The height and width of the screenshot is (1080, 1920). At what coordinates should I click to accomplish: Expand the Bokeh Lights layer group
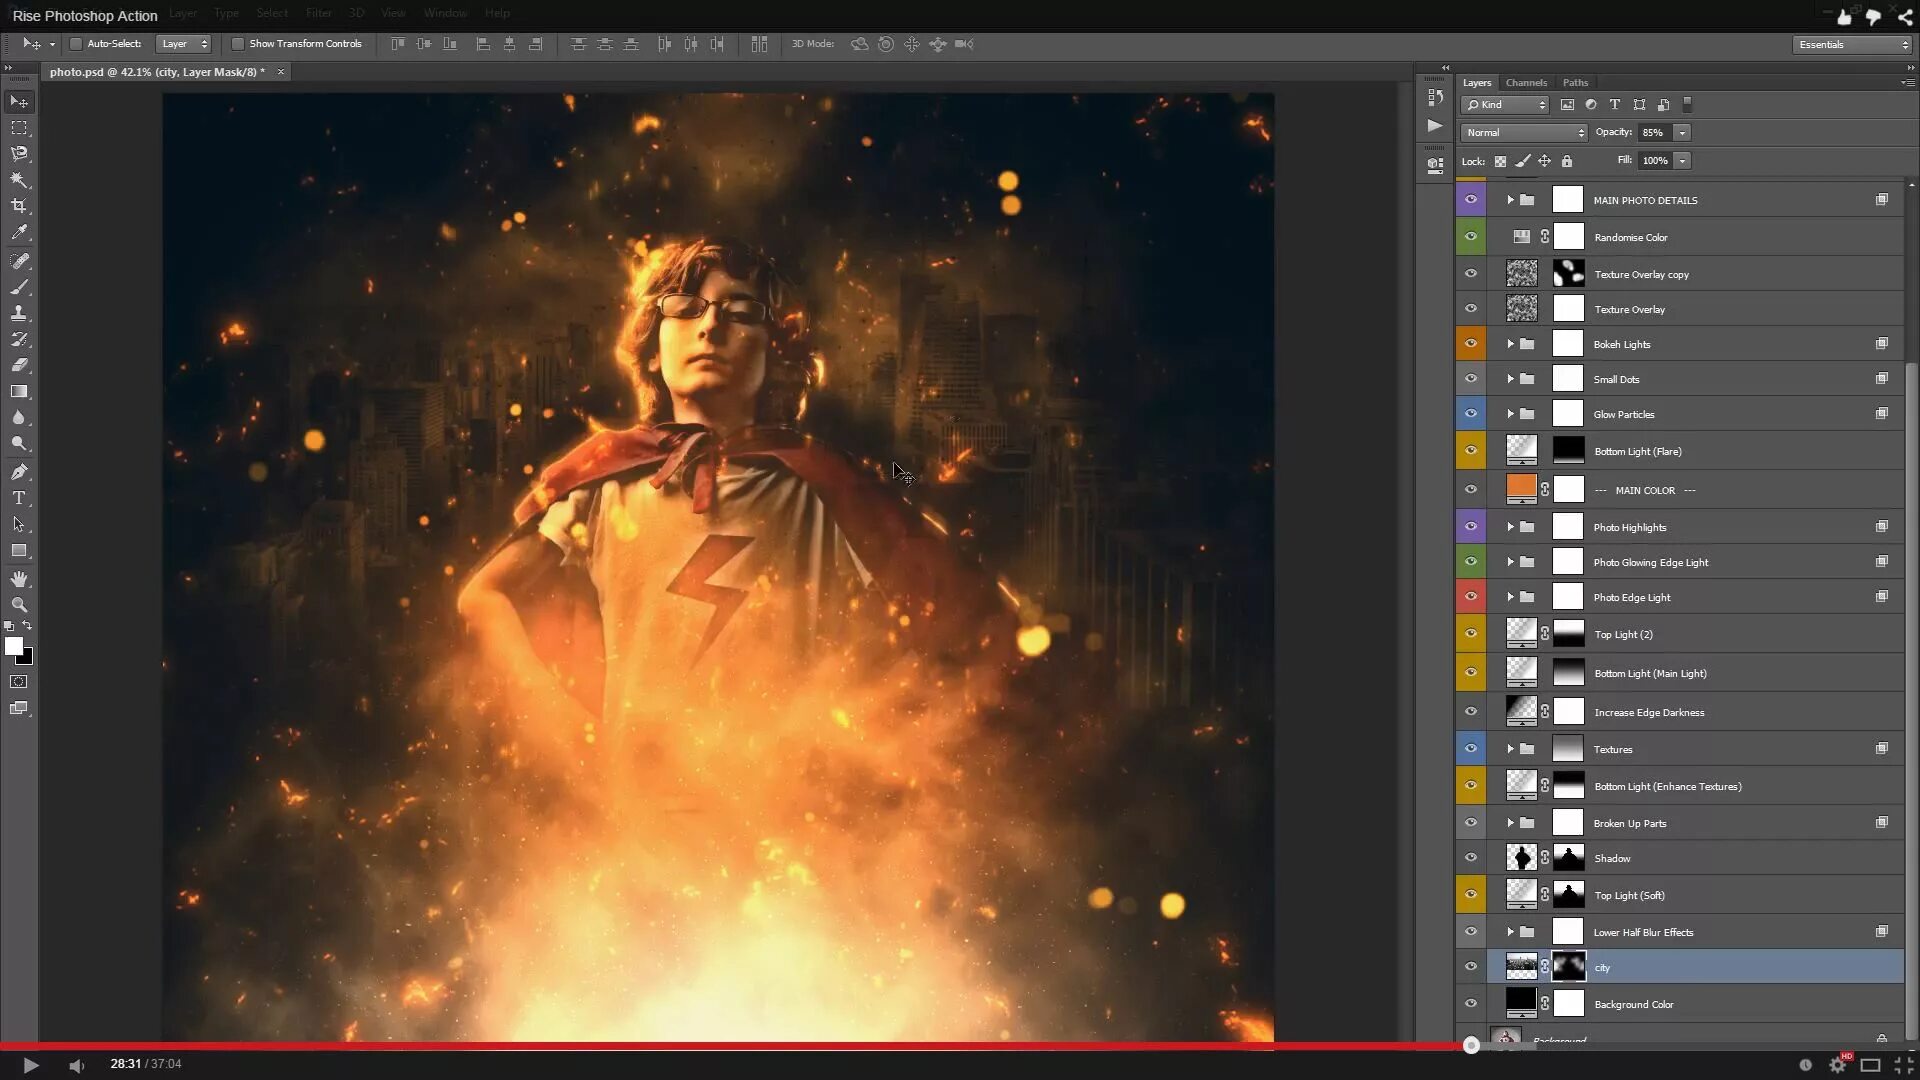click(1510, 344)
